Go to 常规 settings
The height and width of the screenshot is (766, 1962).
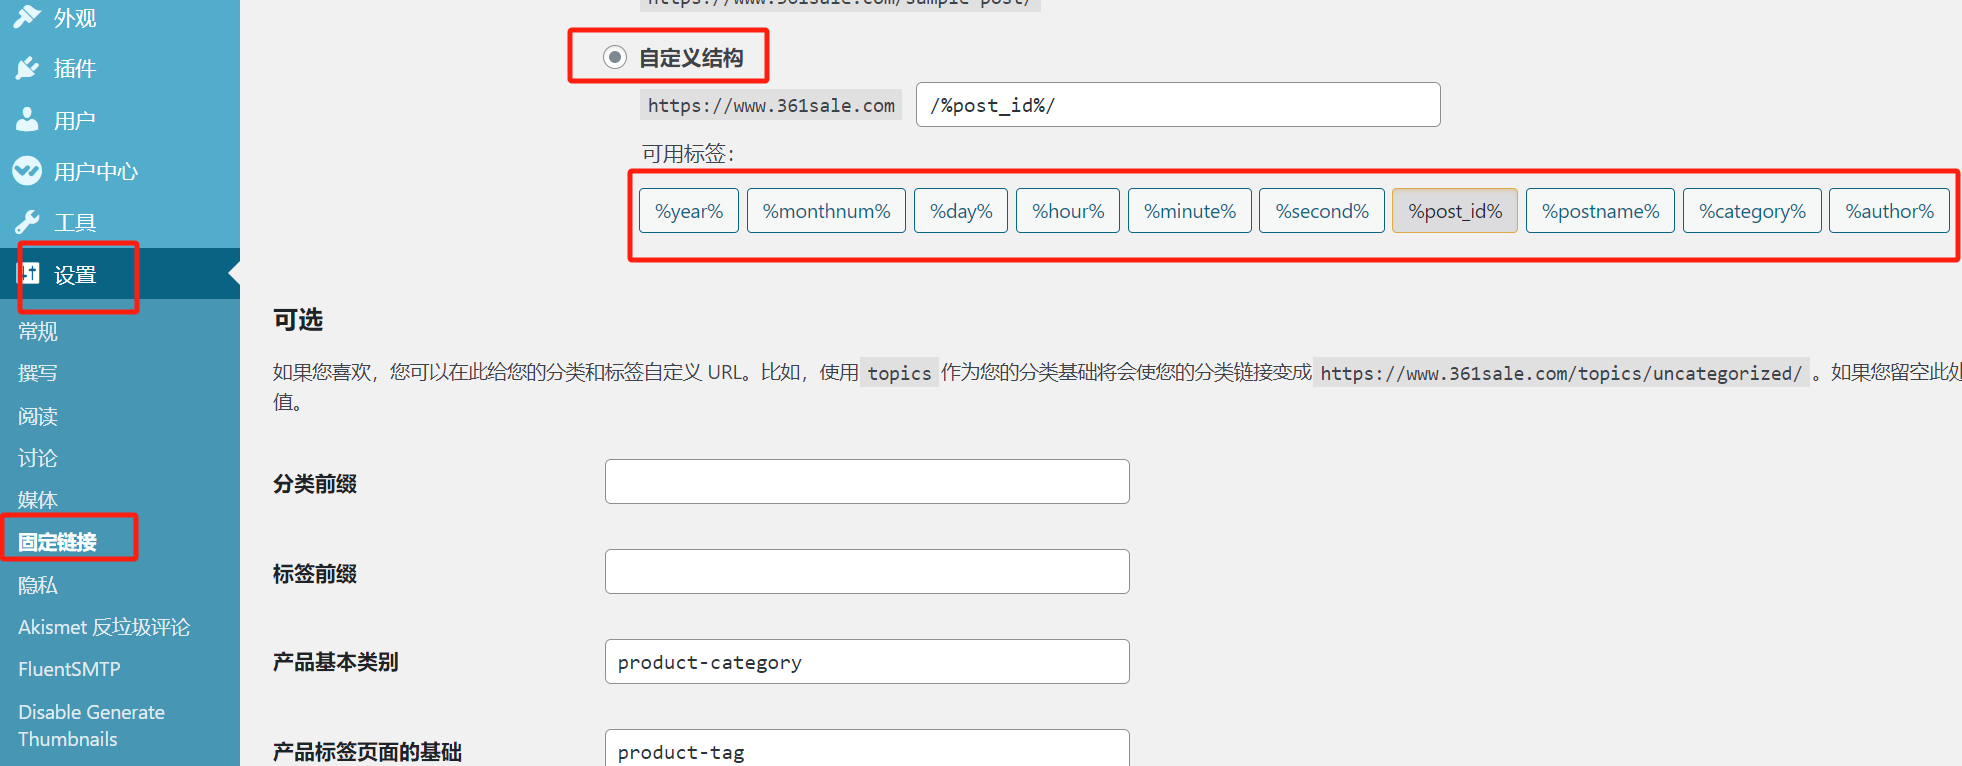click(38, 331)
